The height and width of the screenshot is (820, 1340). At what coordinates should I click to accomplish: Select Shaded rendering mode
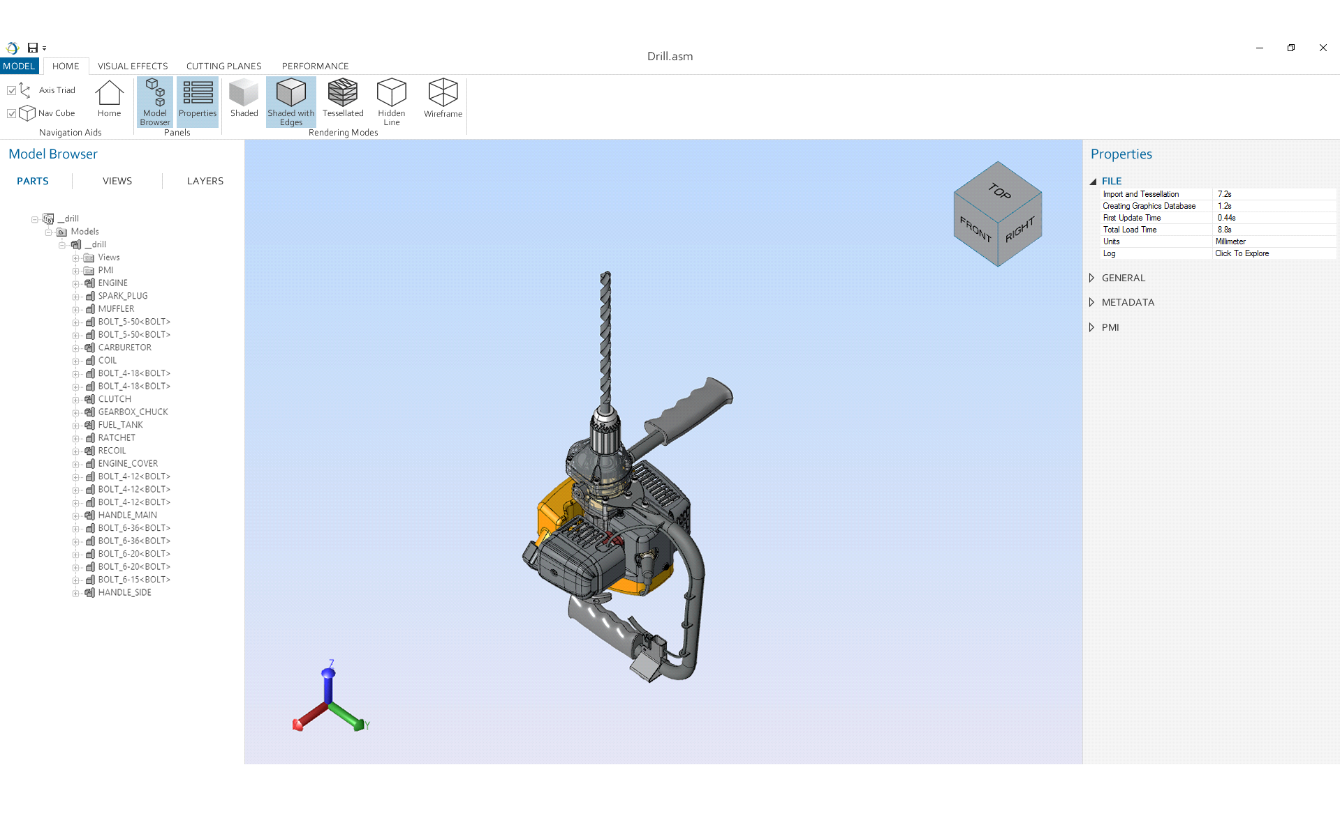pyautogui.click(x=244, y=95)
